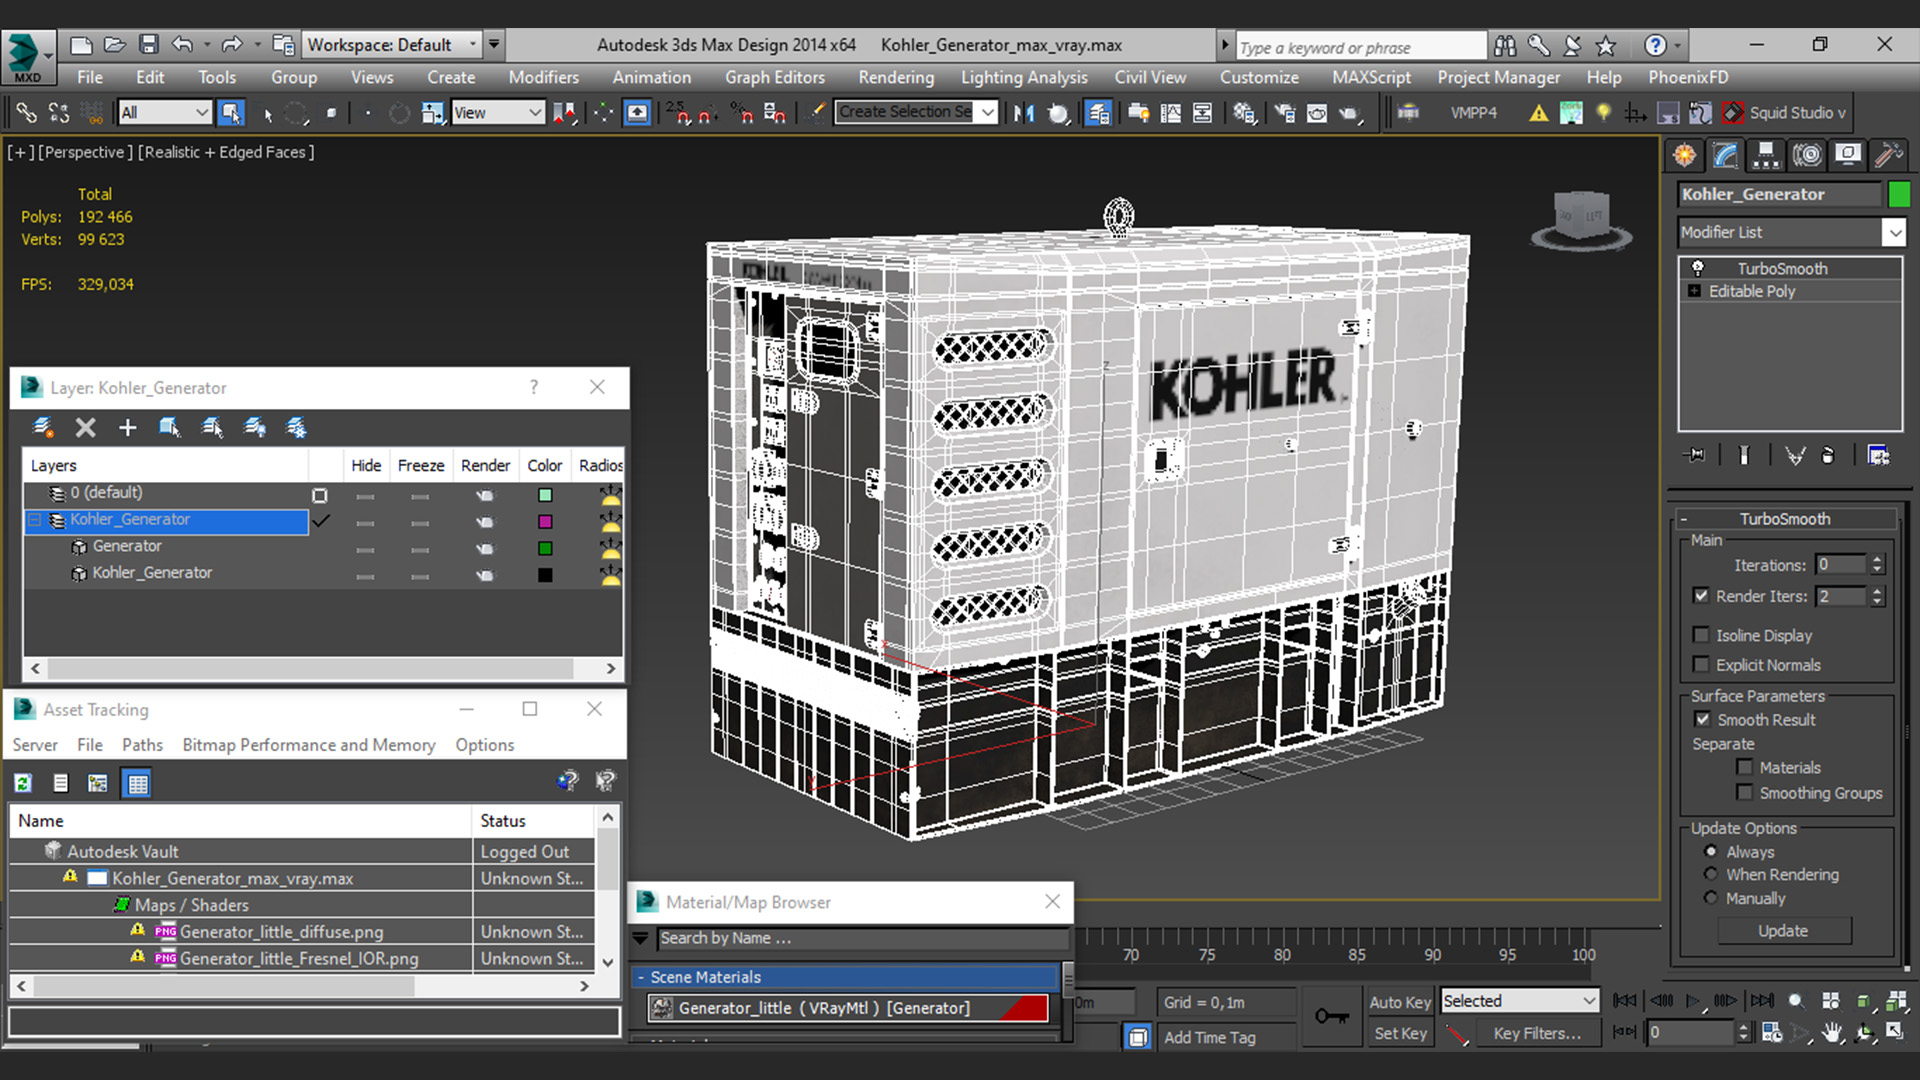
Task: Undo last action with the arrow icon
Action: 182,45
